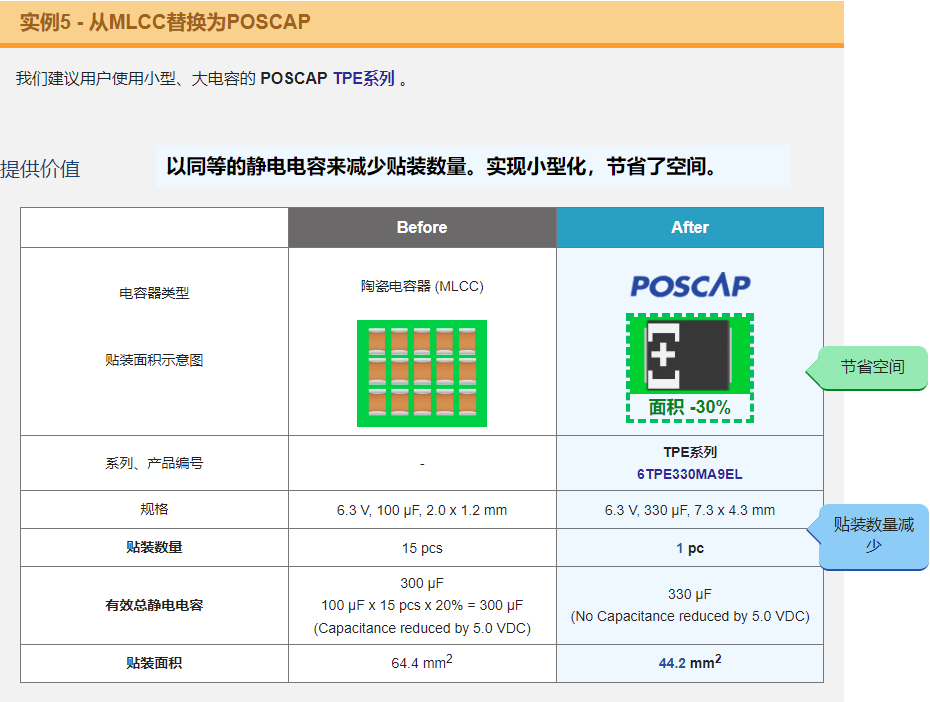Click the dash in Before product number cell

pyautogui.click(x=422, y=464)
